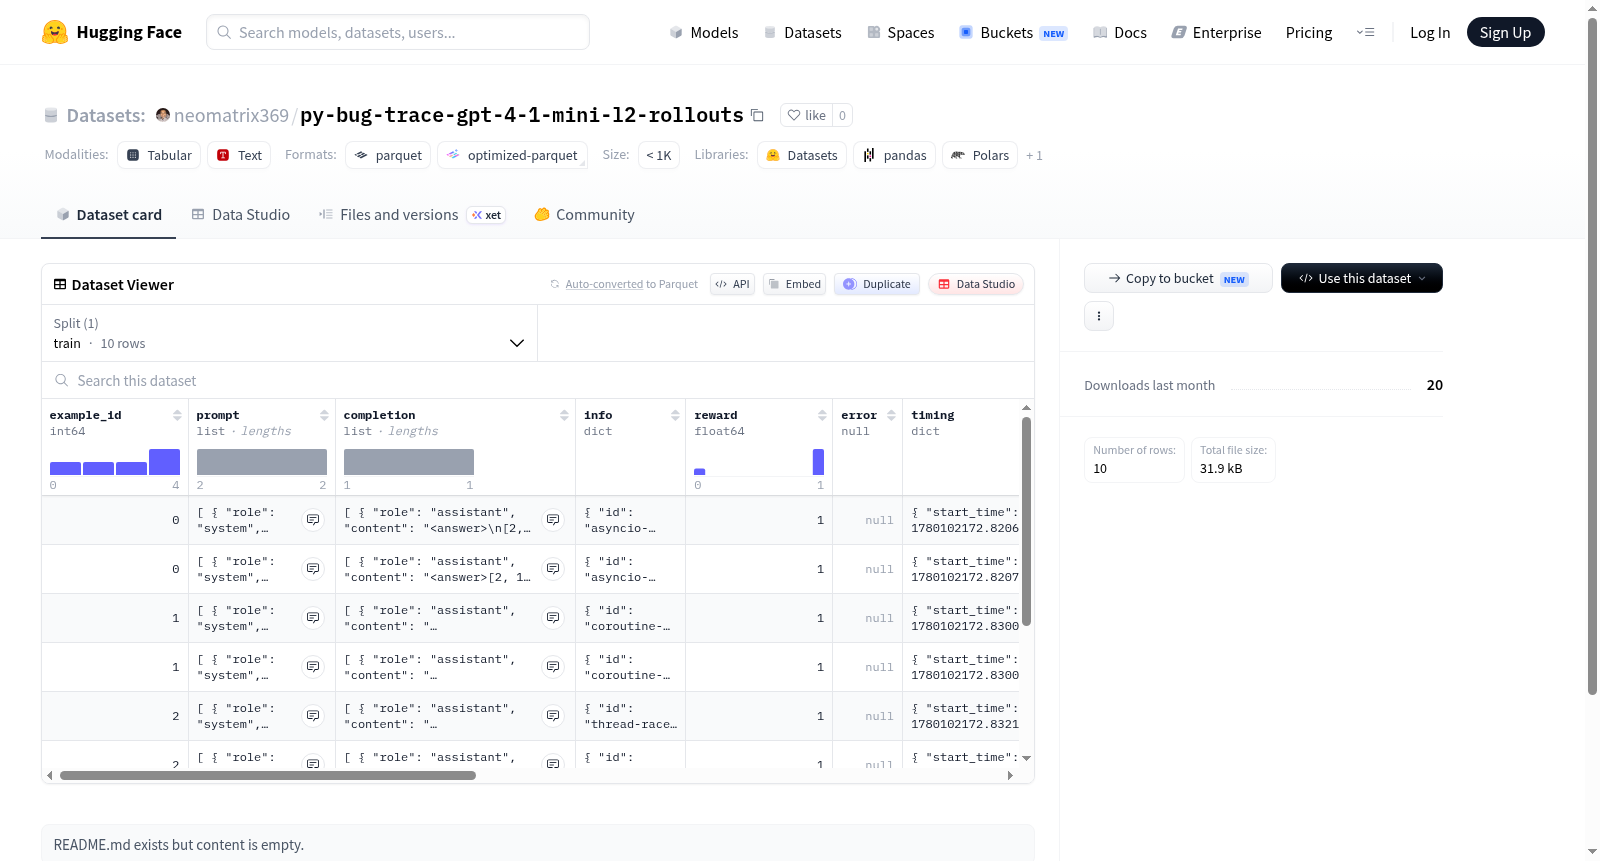Select the parquet format tag
Viewport: 1600px width, 861px height.
click(388, 155)
